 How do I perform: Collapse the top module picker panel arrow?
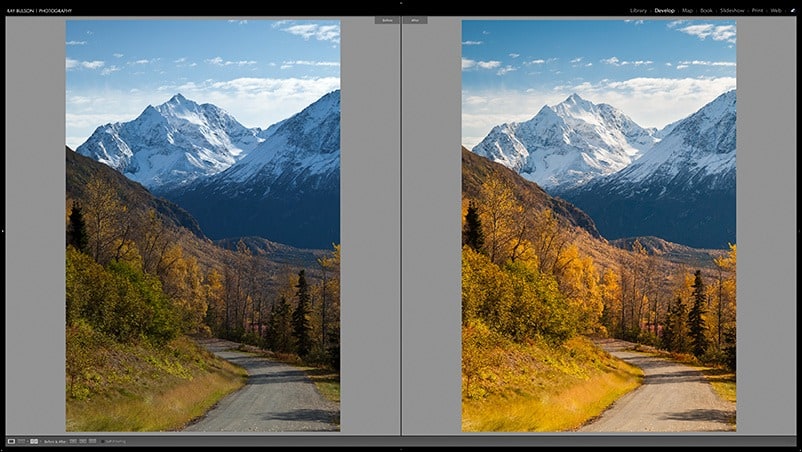click(x=401, y=2)
